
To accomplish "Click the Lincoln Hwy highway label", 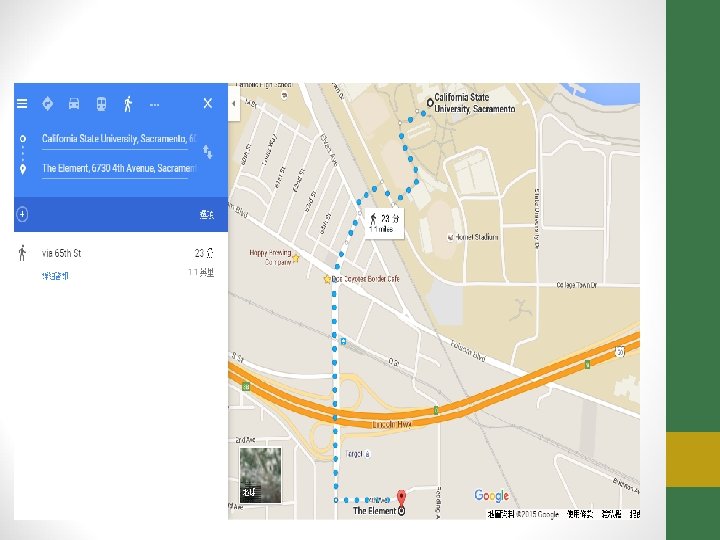I will [392, 425].
